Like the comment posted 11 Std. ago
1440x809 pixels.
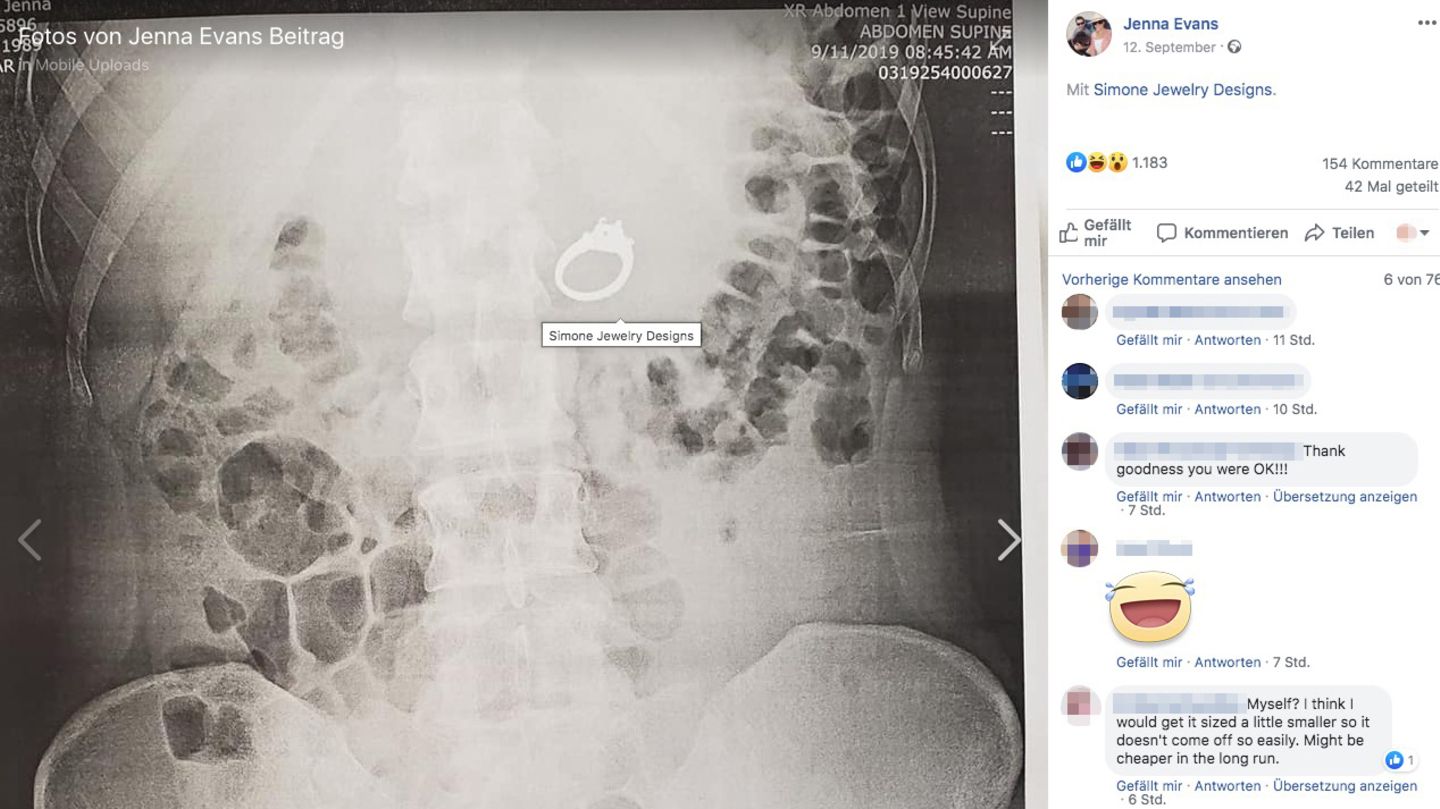[x=1149, y=340]
